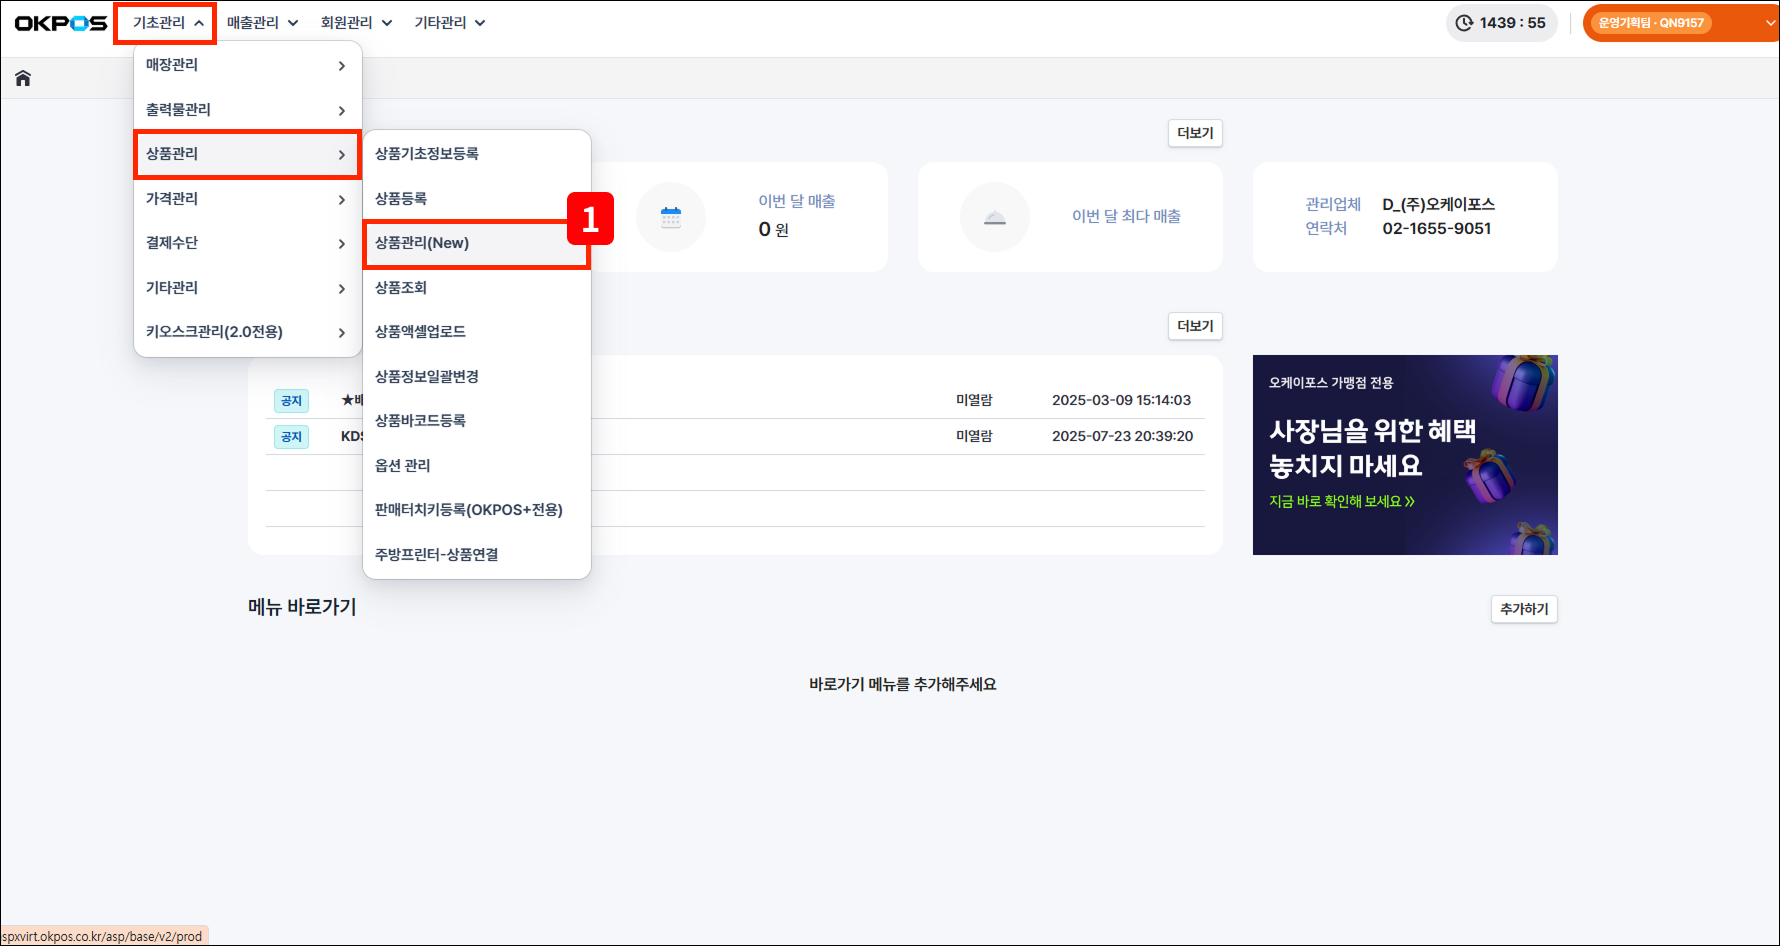Open the 기타관리 dropdown in the top bar
The width and height of the screenshot is (1780, 946).
(450, 23)
